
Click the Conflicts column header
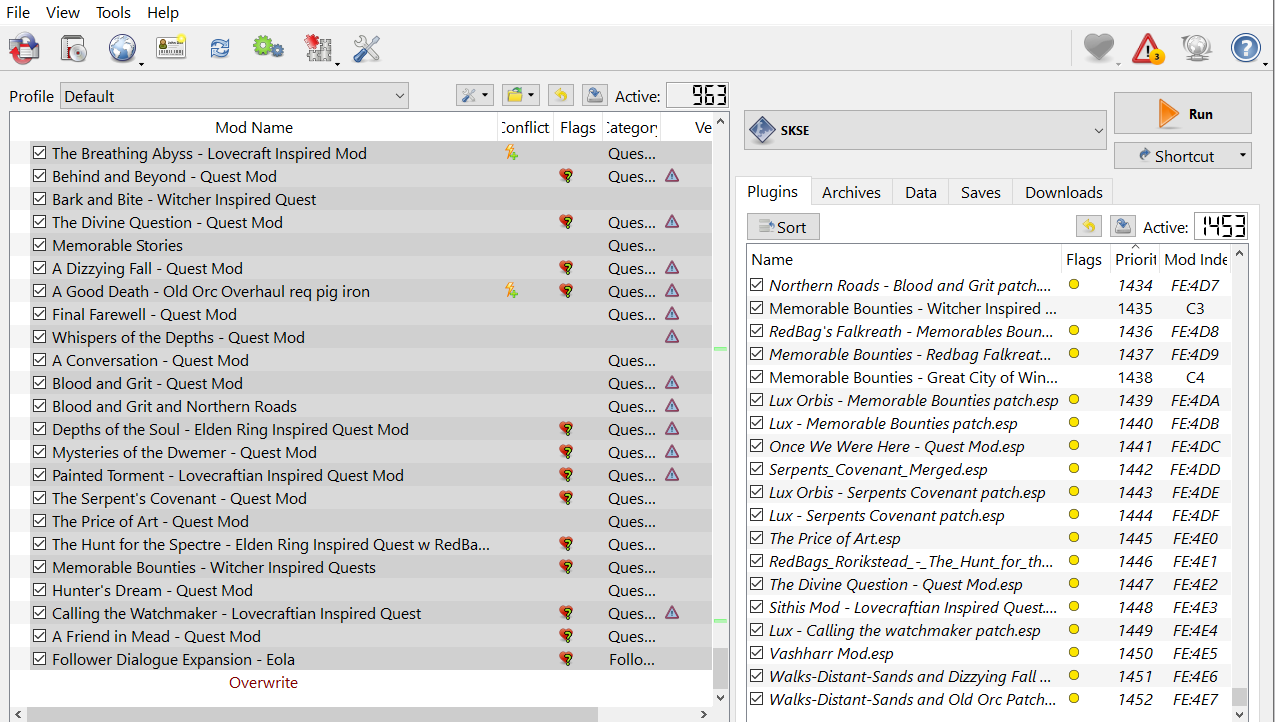pyautogui.click(x=525, y=127)
